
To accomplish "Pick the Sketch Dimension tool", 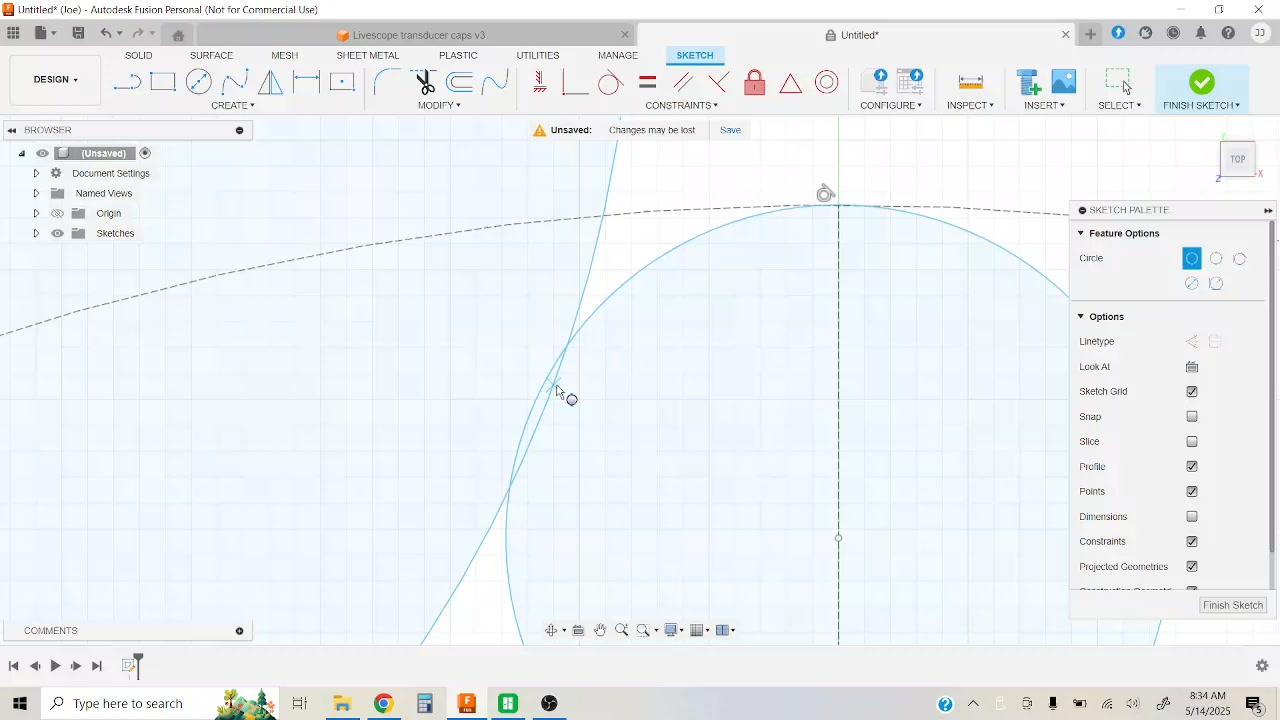I will click(307, 82).
